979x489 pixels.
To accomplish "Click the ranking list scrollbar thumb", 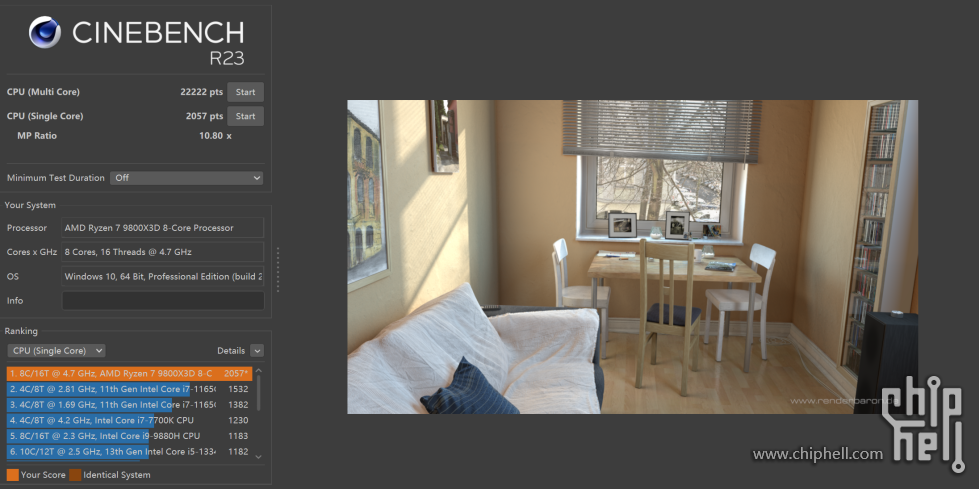I will (258, 393).
